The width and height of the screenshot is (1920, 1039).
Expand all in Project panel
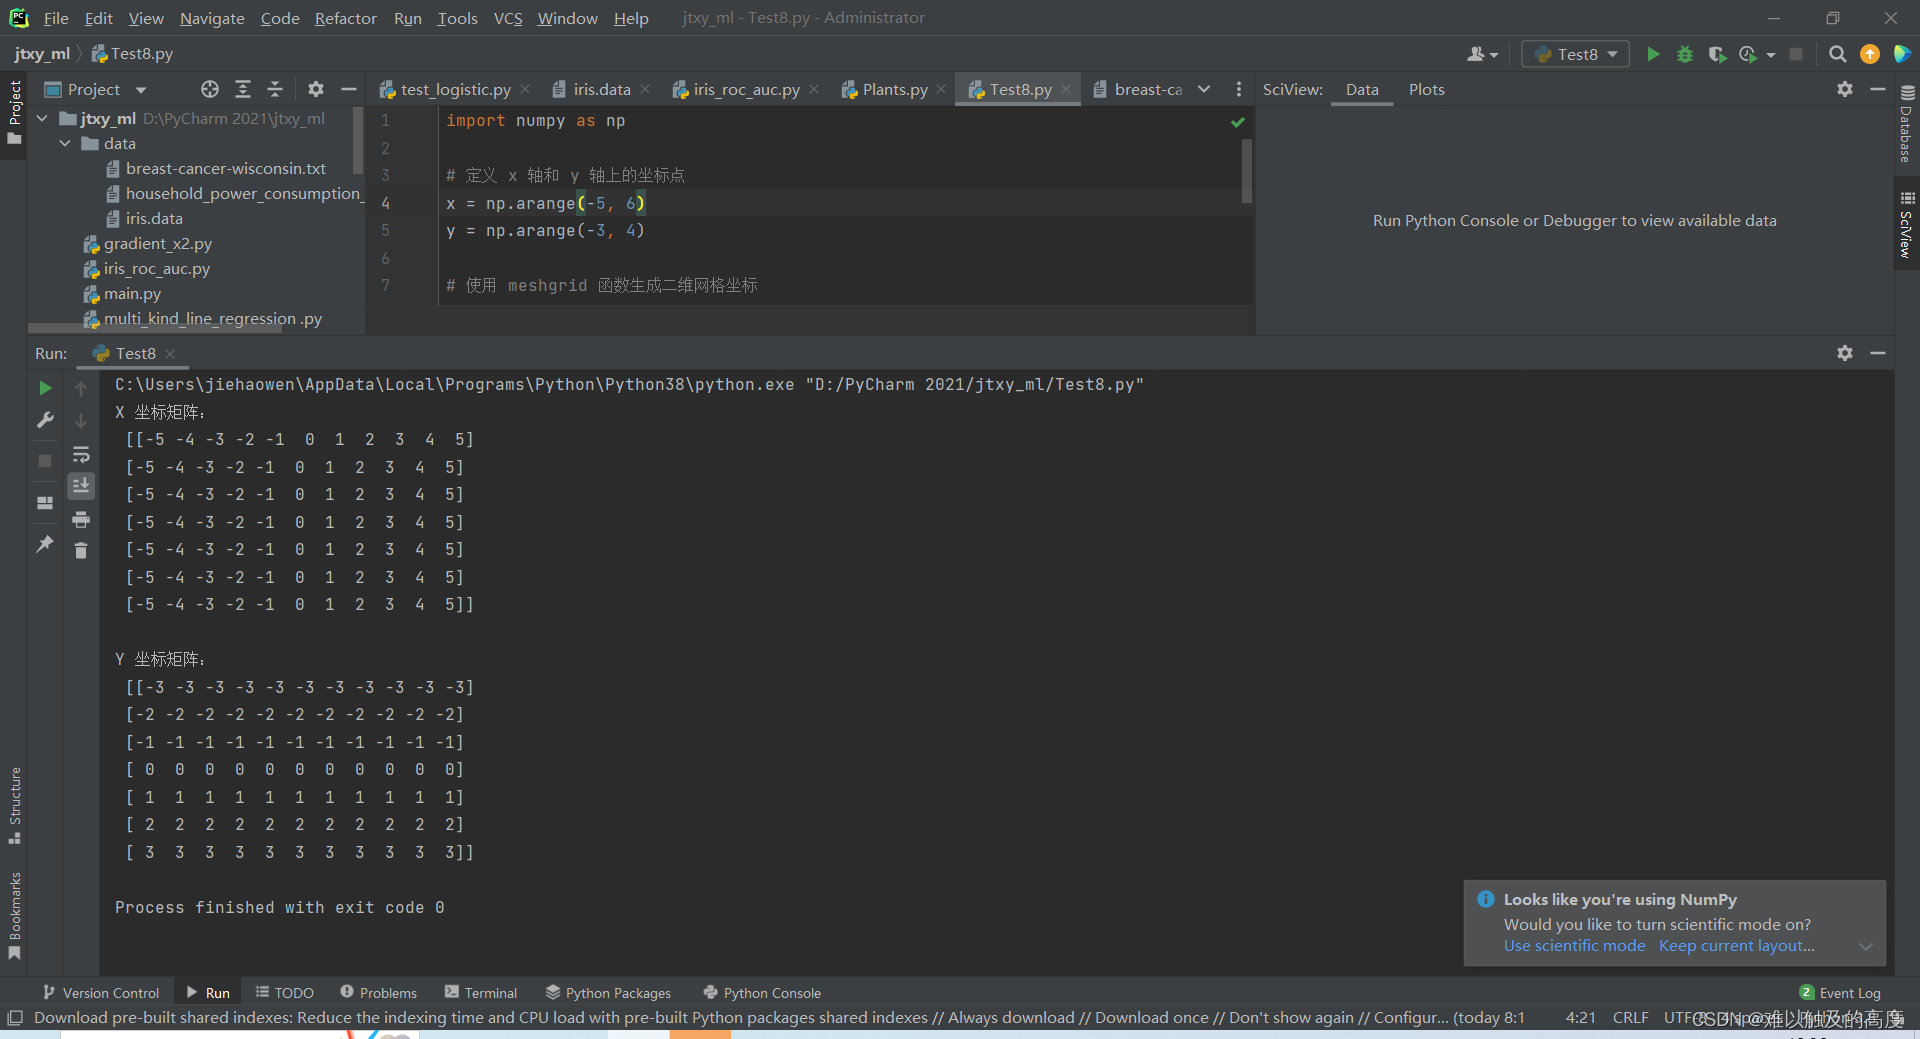243,89
